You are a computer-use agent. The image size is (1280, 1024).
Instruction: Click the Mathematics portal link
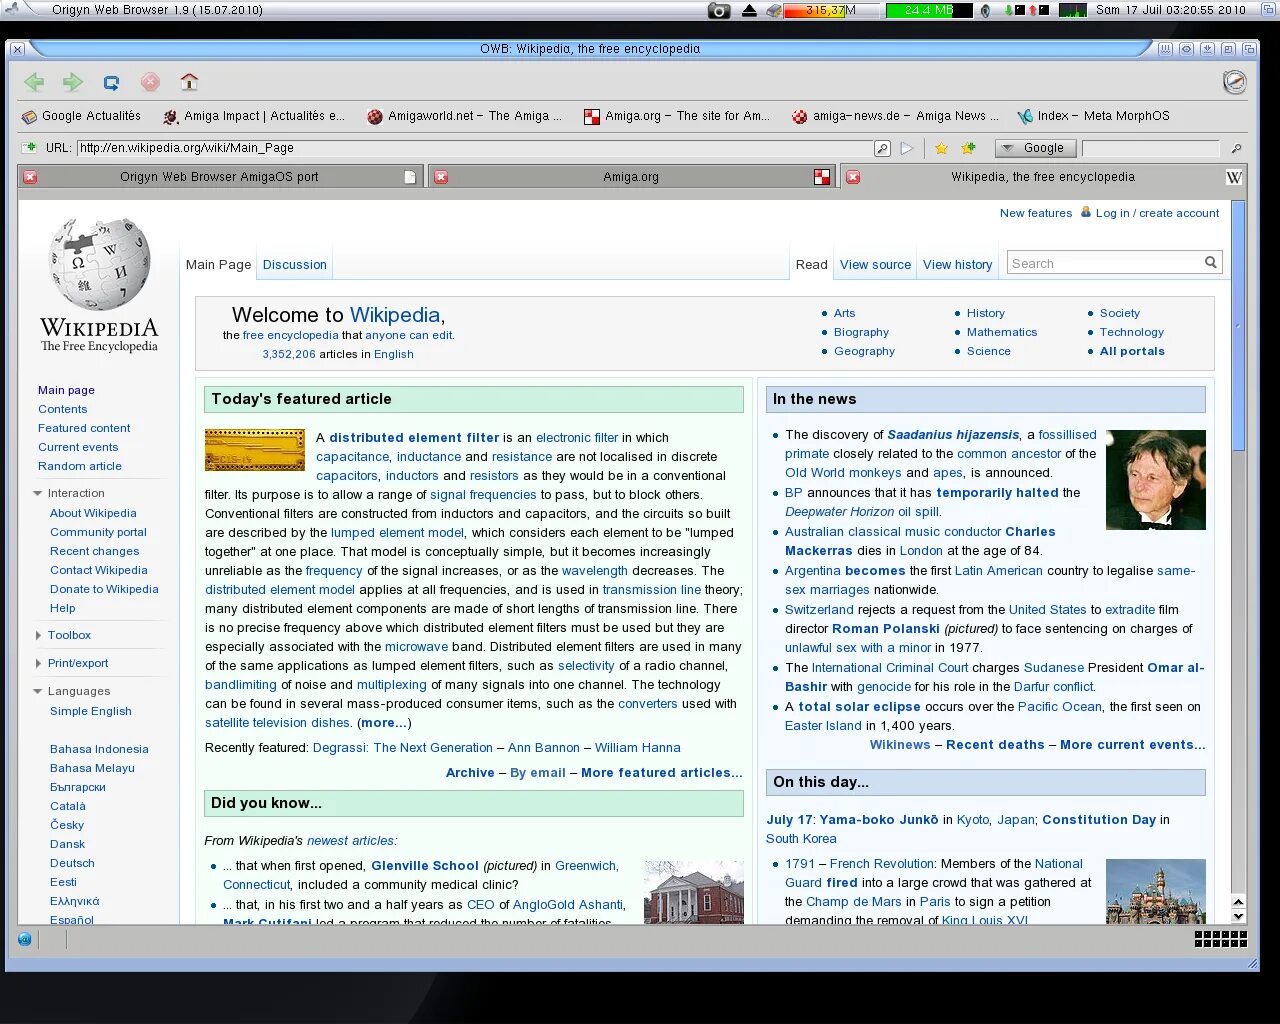(1002, 332)
